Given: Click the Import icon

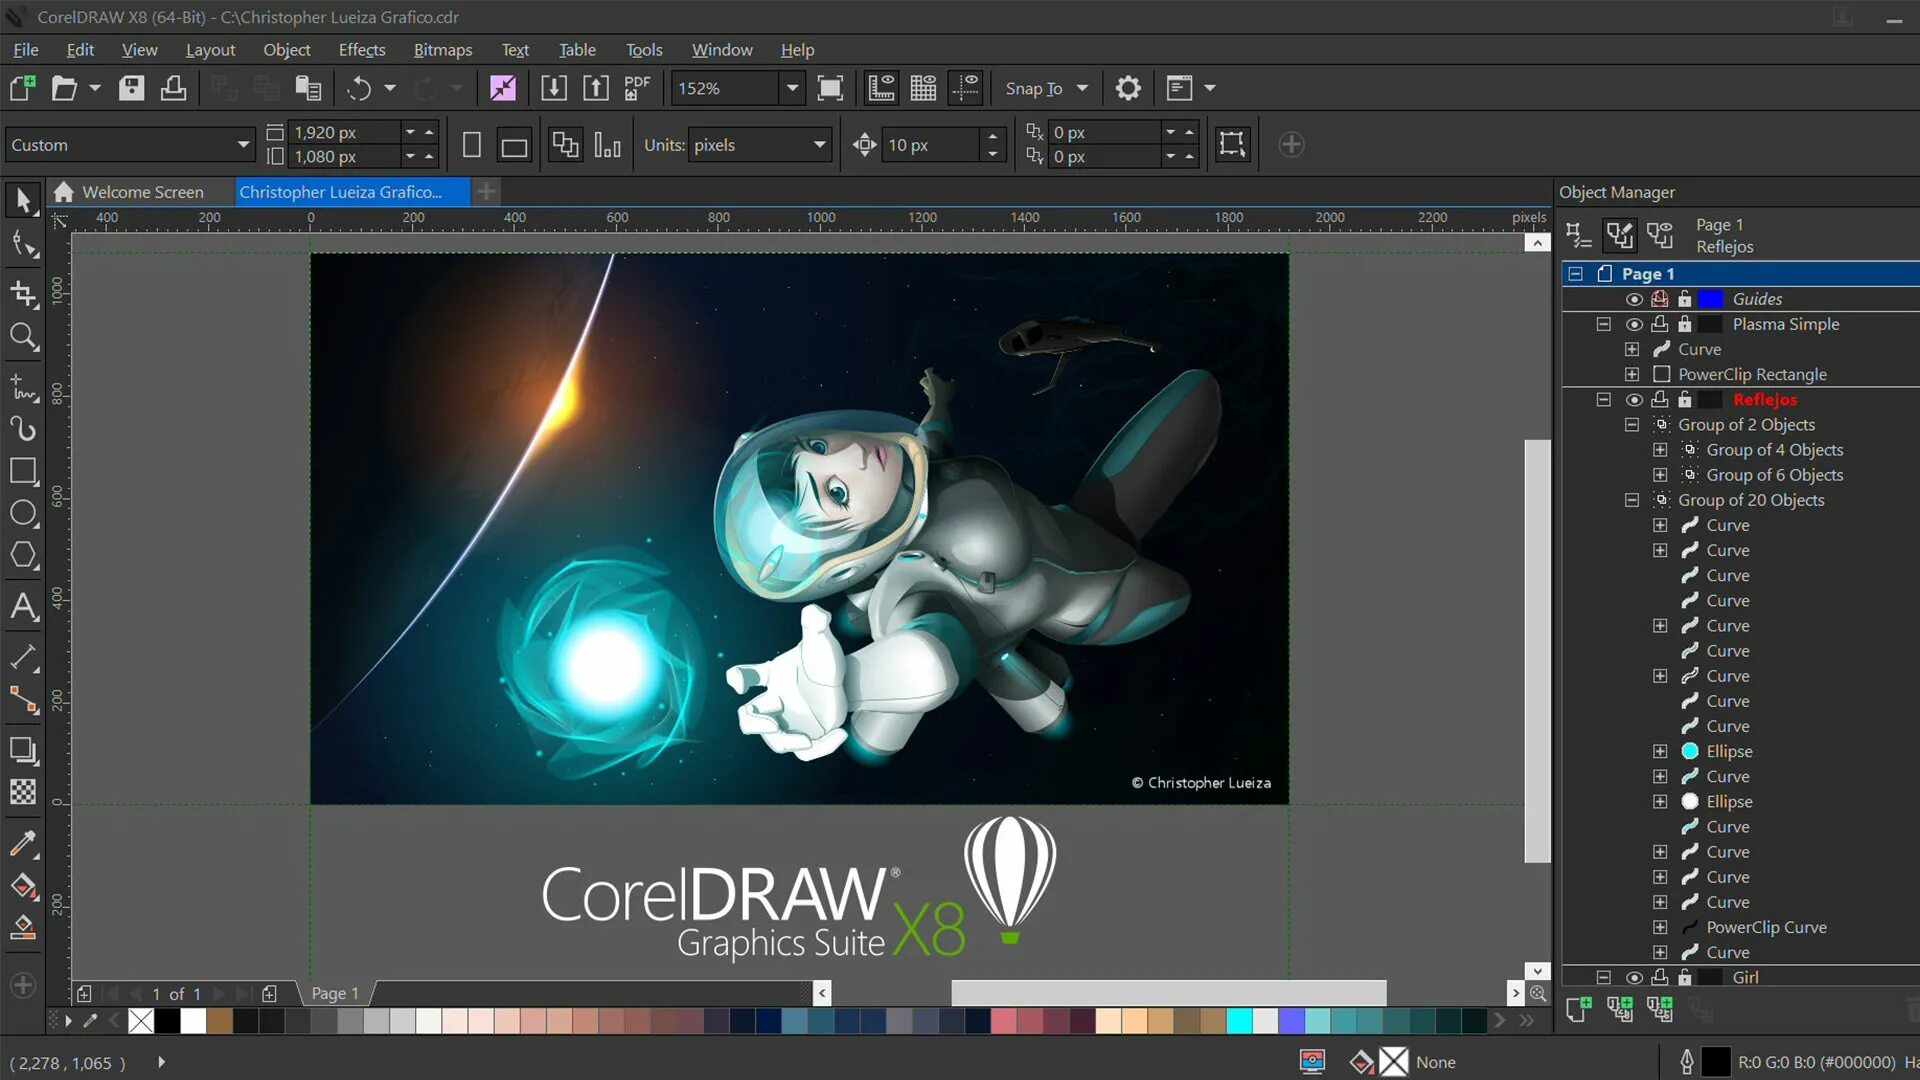Looking at the screenshot, I should (553, 88).
